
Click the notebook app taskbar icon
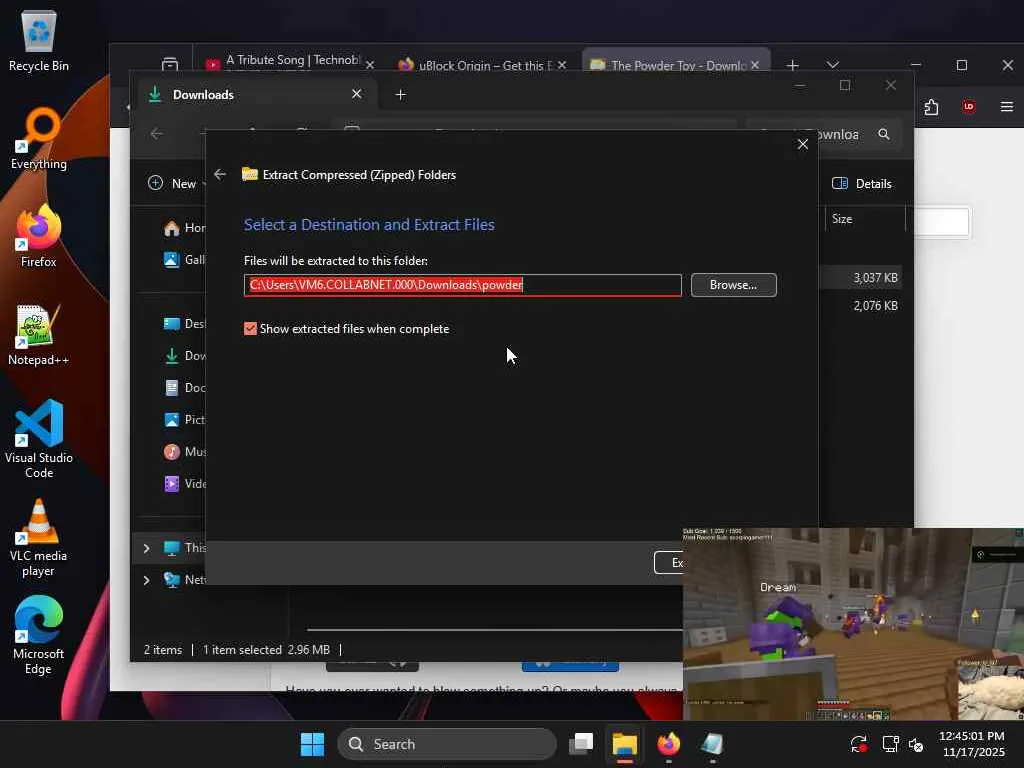tap(712, 744)
